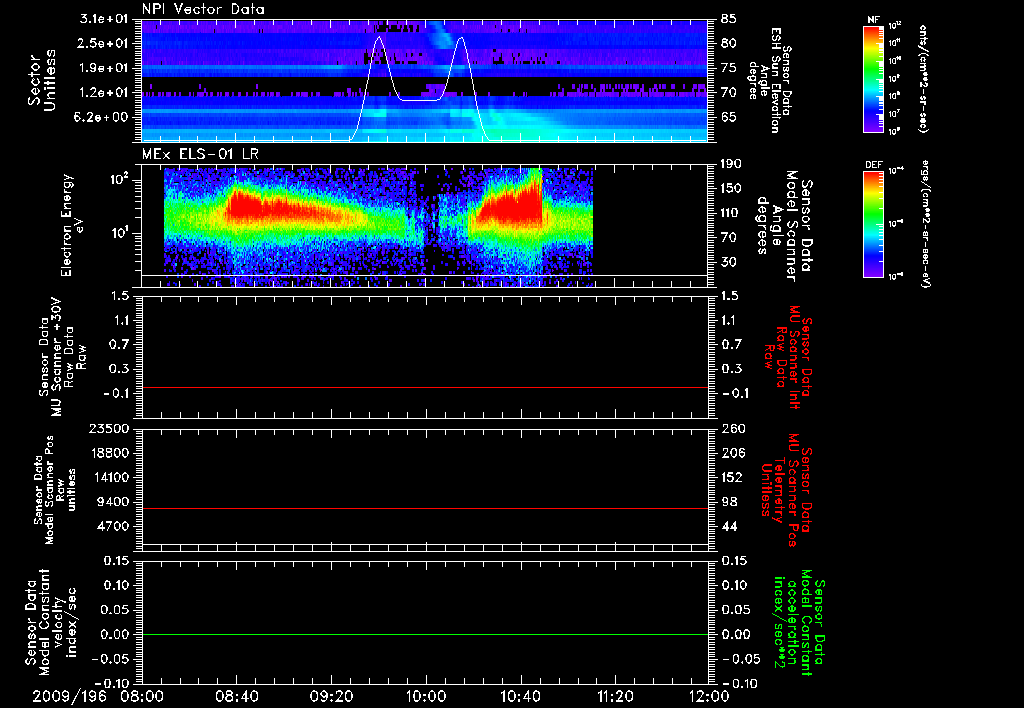Click the 'MU Scanner +30V' left axis label

pos(62,357)
